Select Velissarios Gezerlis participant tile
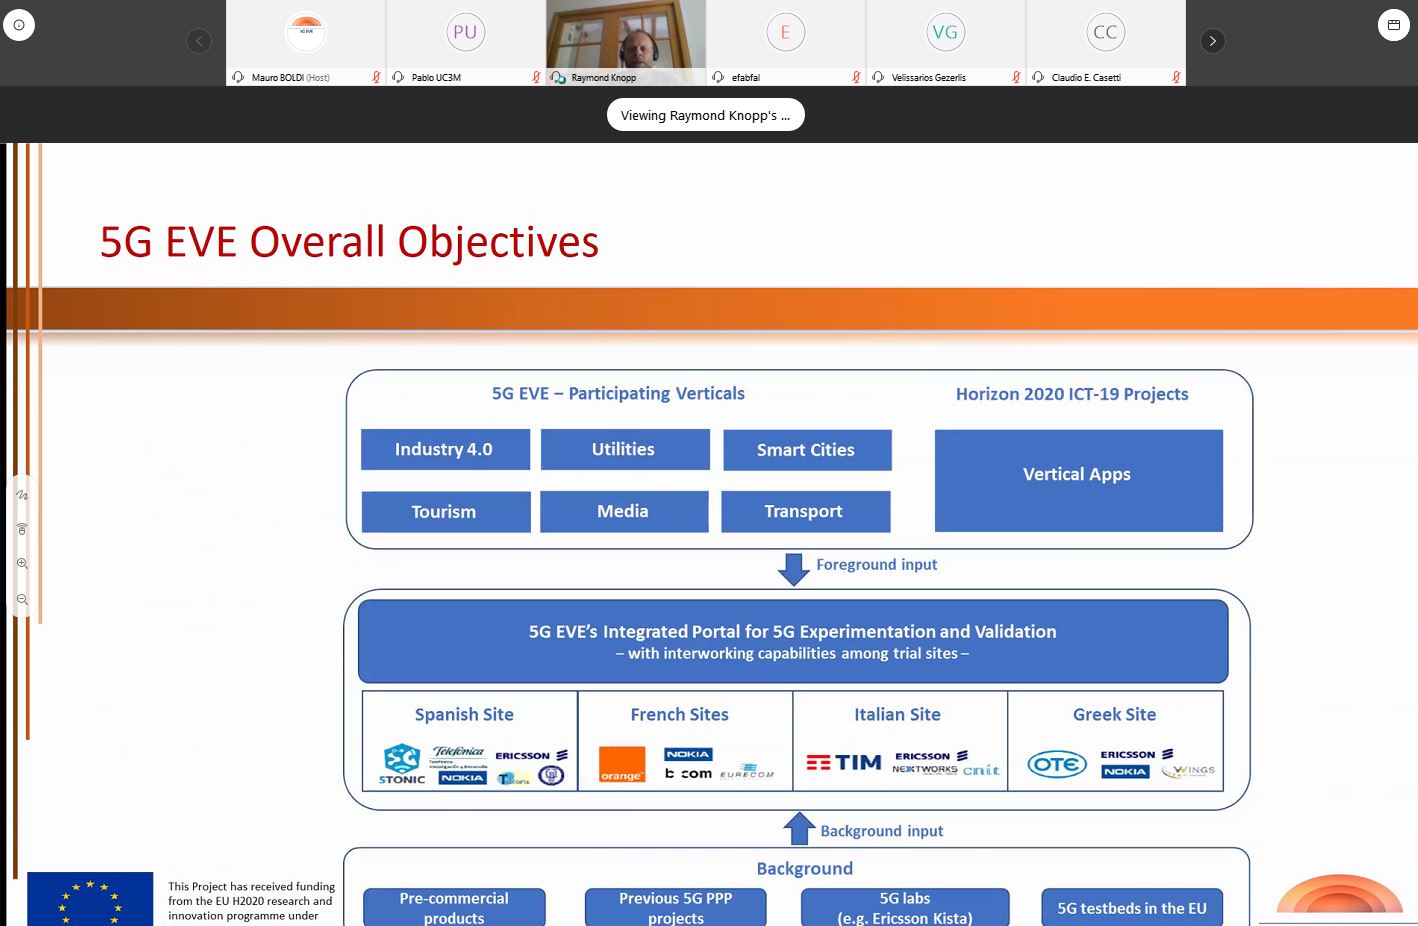 tap(945, 35)
